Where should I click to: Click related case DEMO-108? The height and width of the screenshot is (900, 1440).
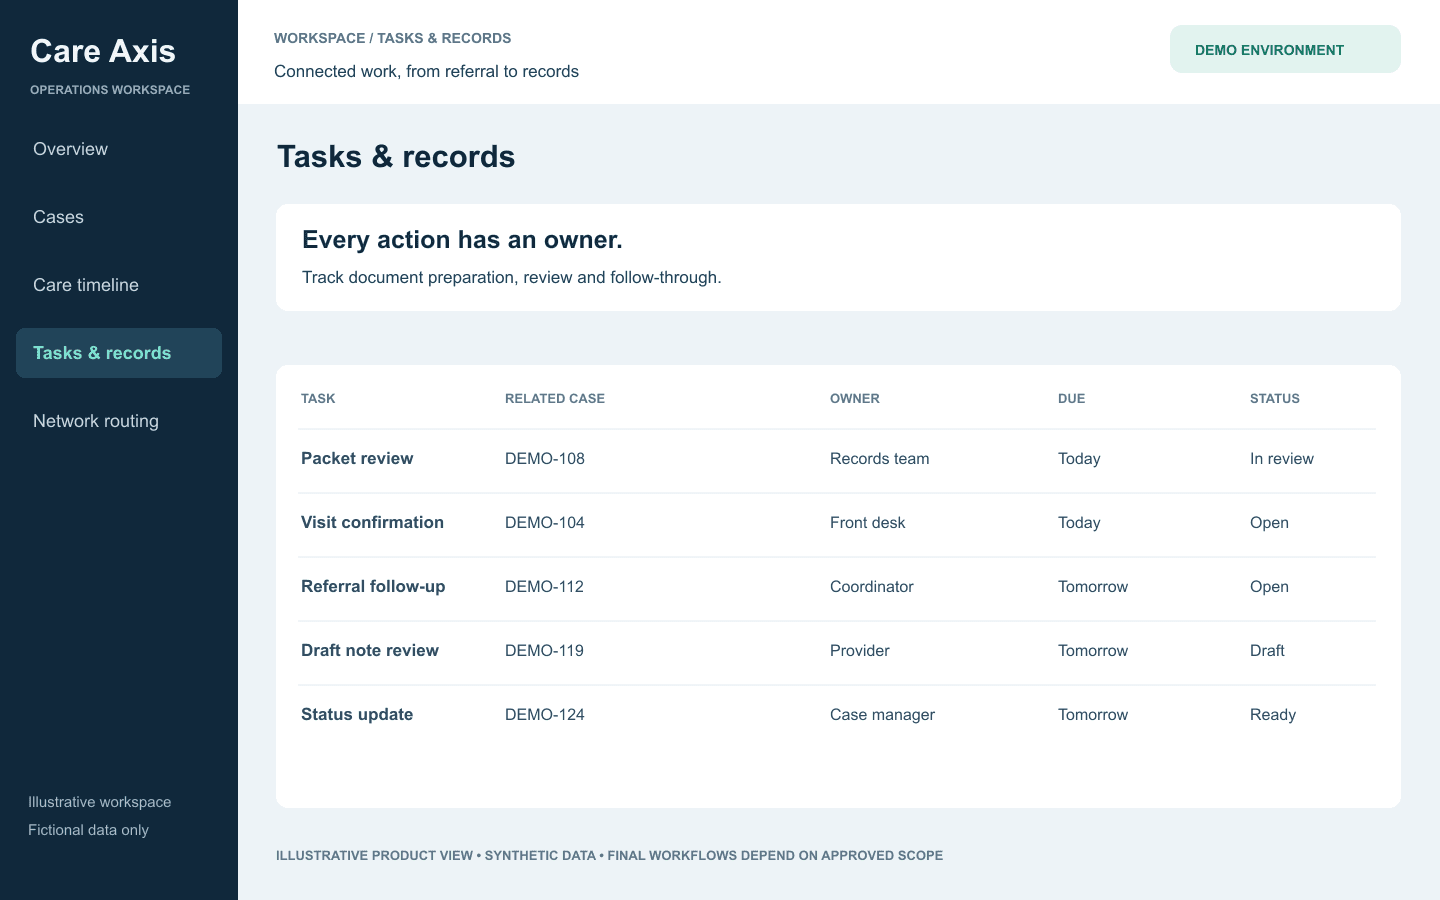(x=545, y=458)
